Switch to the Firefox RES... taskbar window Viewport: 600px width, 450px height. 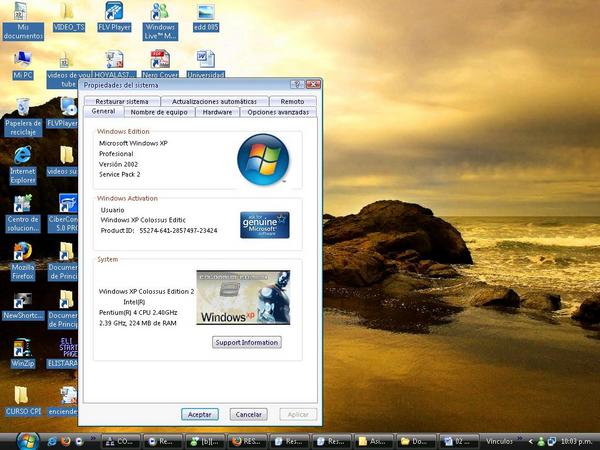(x=247, y=442)
